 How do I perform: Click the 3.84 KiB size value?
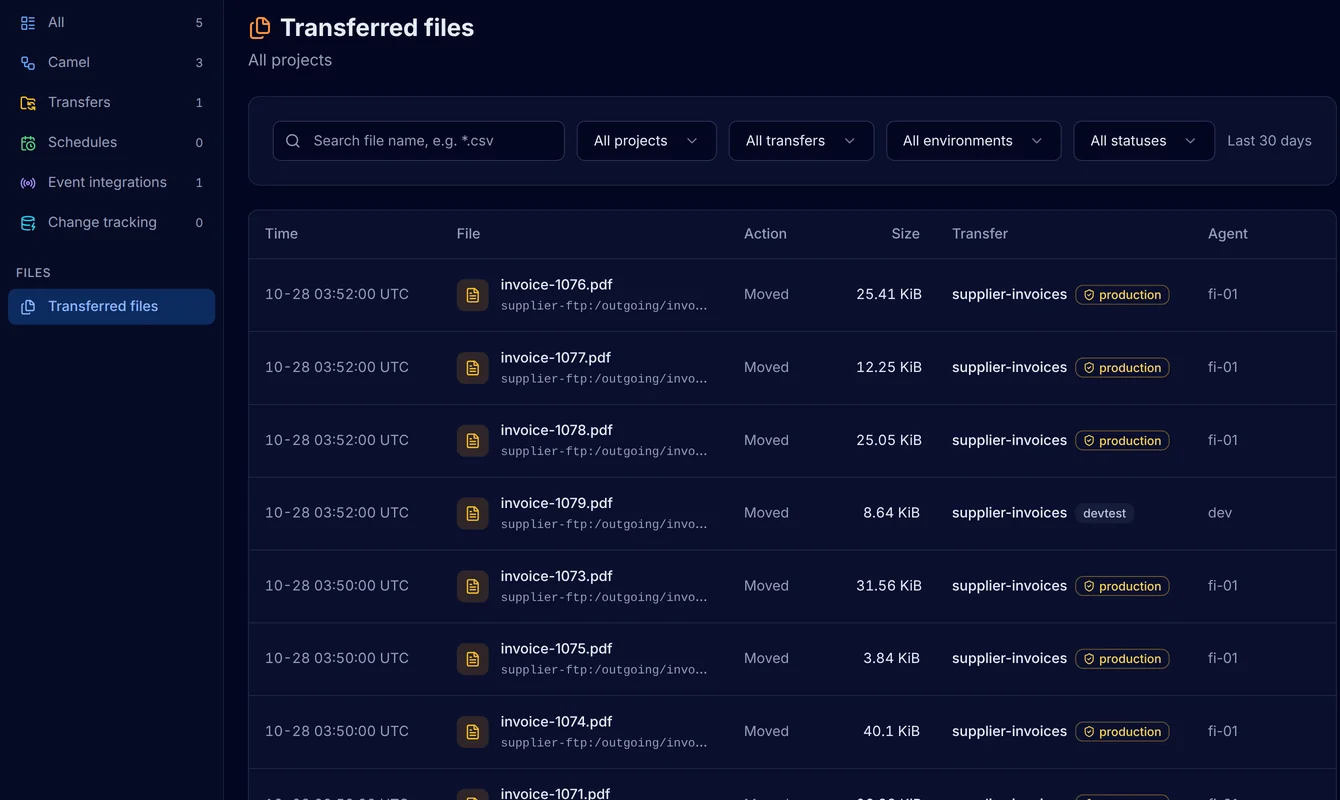tap(891, 659)
